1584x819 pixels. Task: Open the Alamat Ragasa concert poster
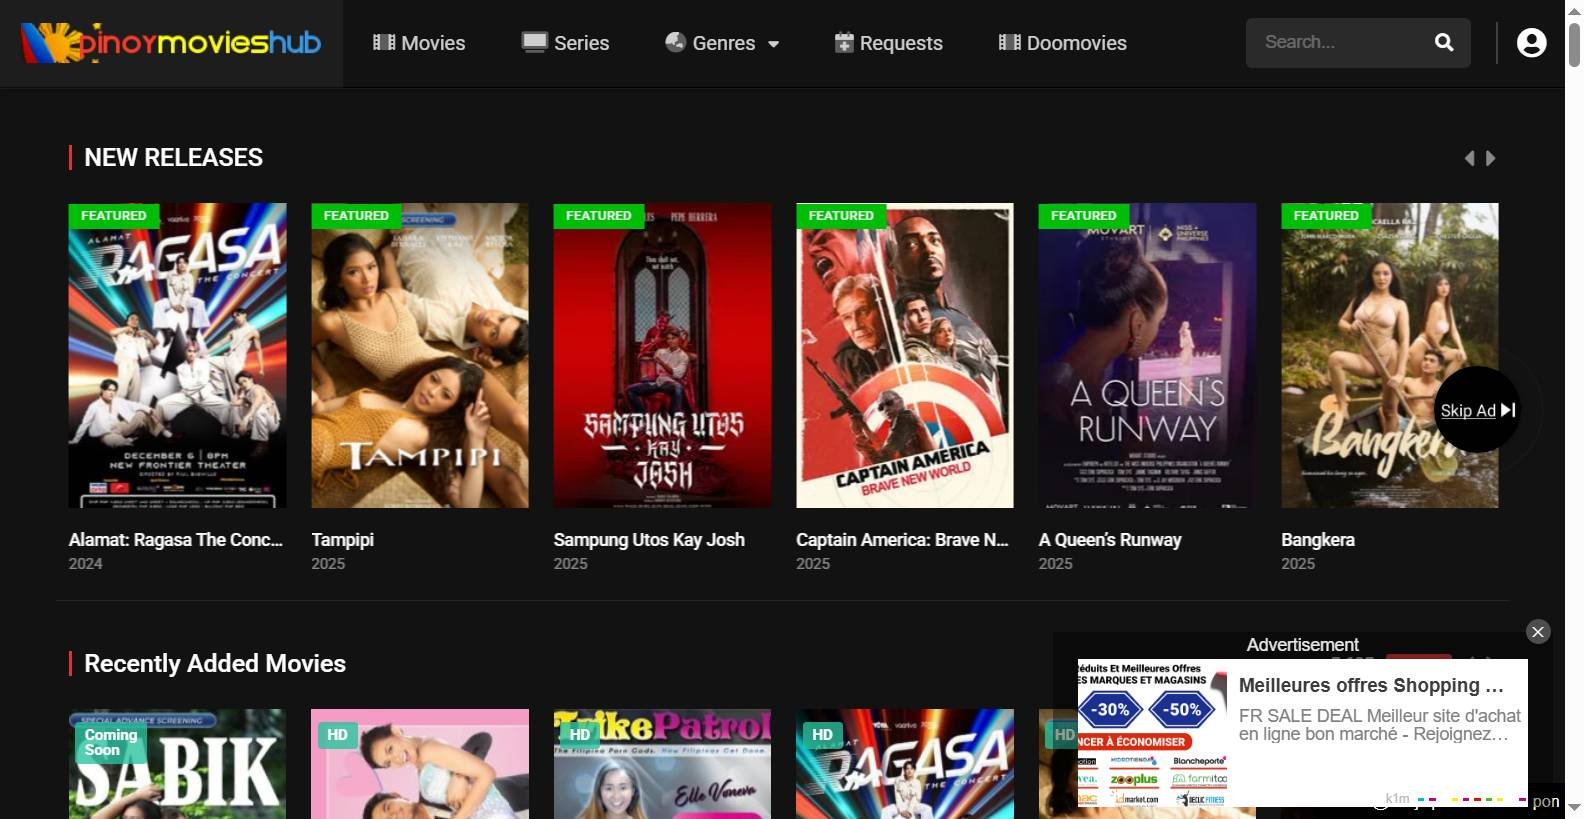pyautogui.click(x=177, y=355)
